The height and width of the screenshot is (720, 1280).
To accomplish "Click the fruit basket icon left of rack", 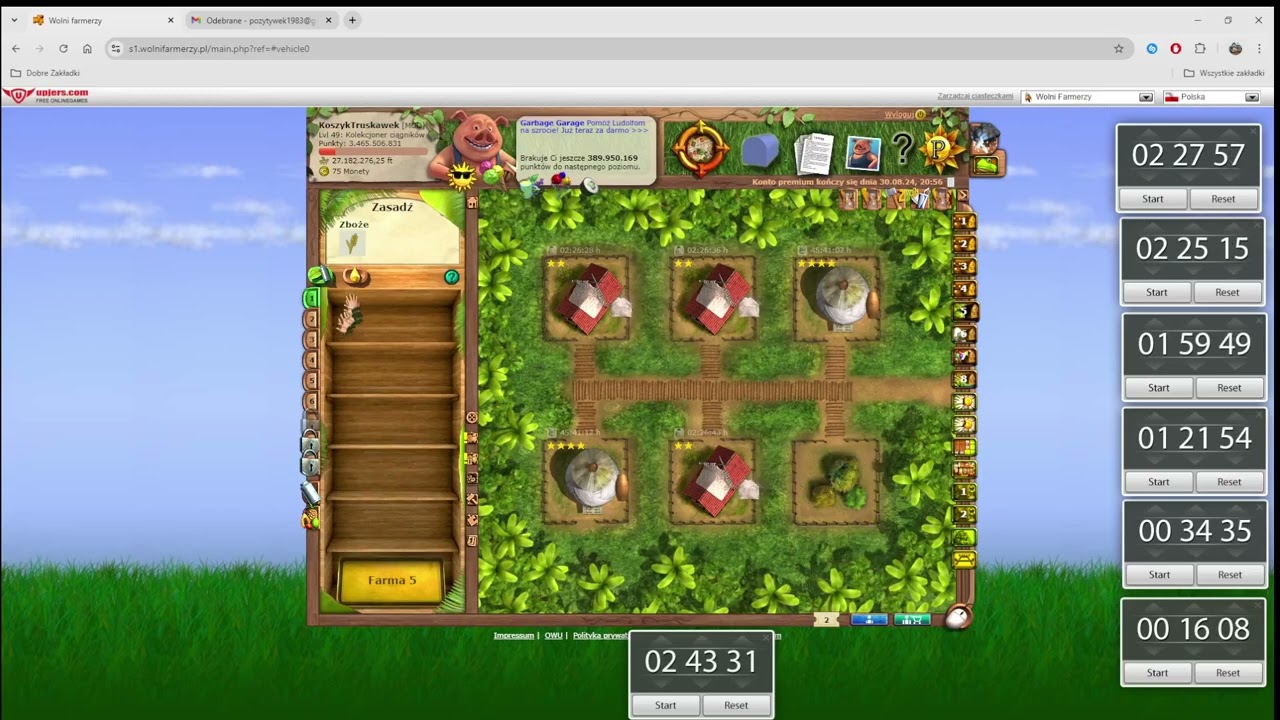I will pos(310,519).
